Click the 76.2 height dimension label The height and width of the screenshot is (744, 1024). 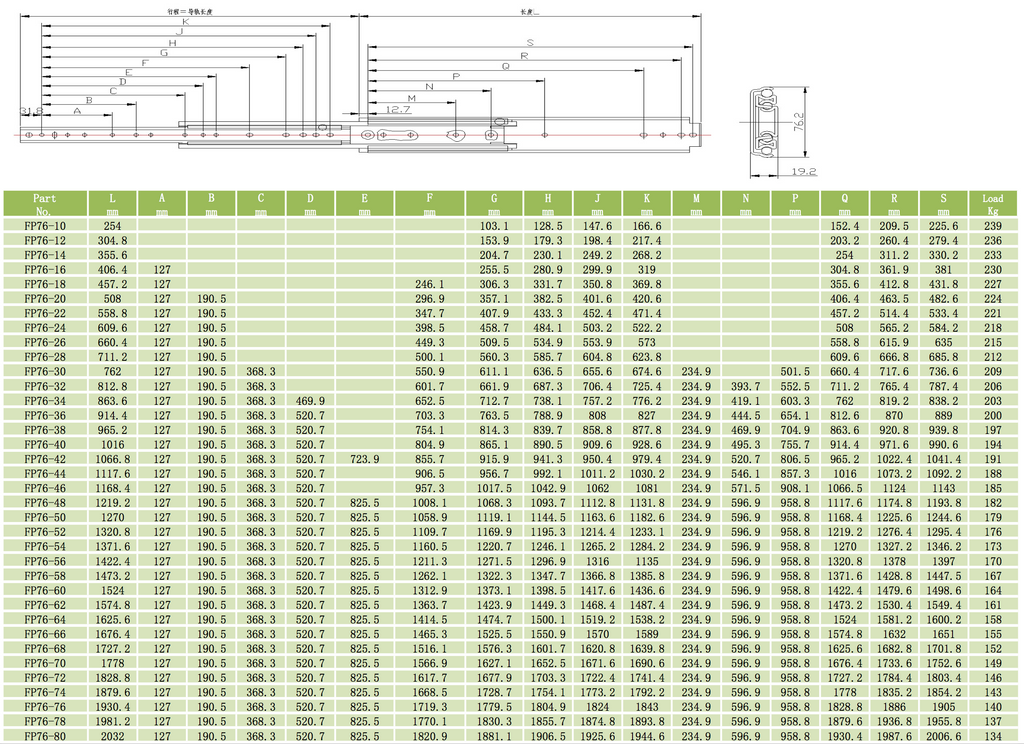click(x=799, y=121)
